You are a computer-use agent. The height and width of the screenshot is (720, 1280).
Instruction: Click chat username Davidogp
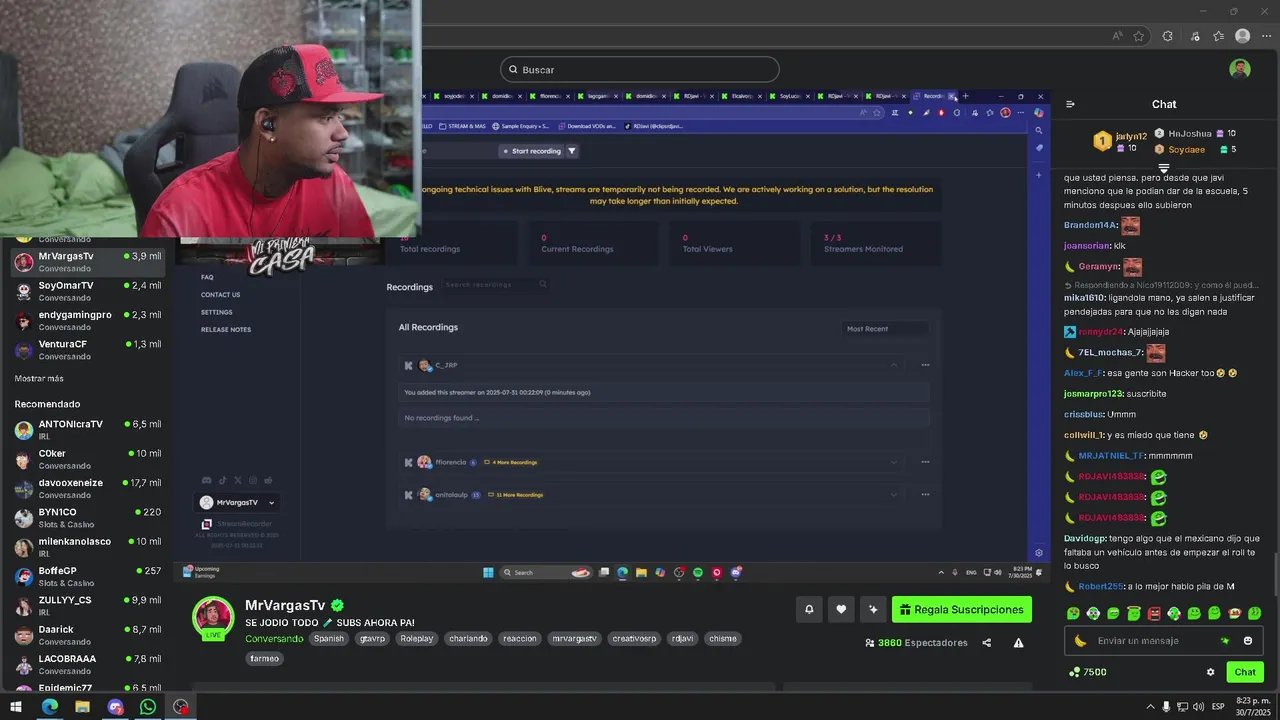[x=1084, y=538]
